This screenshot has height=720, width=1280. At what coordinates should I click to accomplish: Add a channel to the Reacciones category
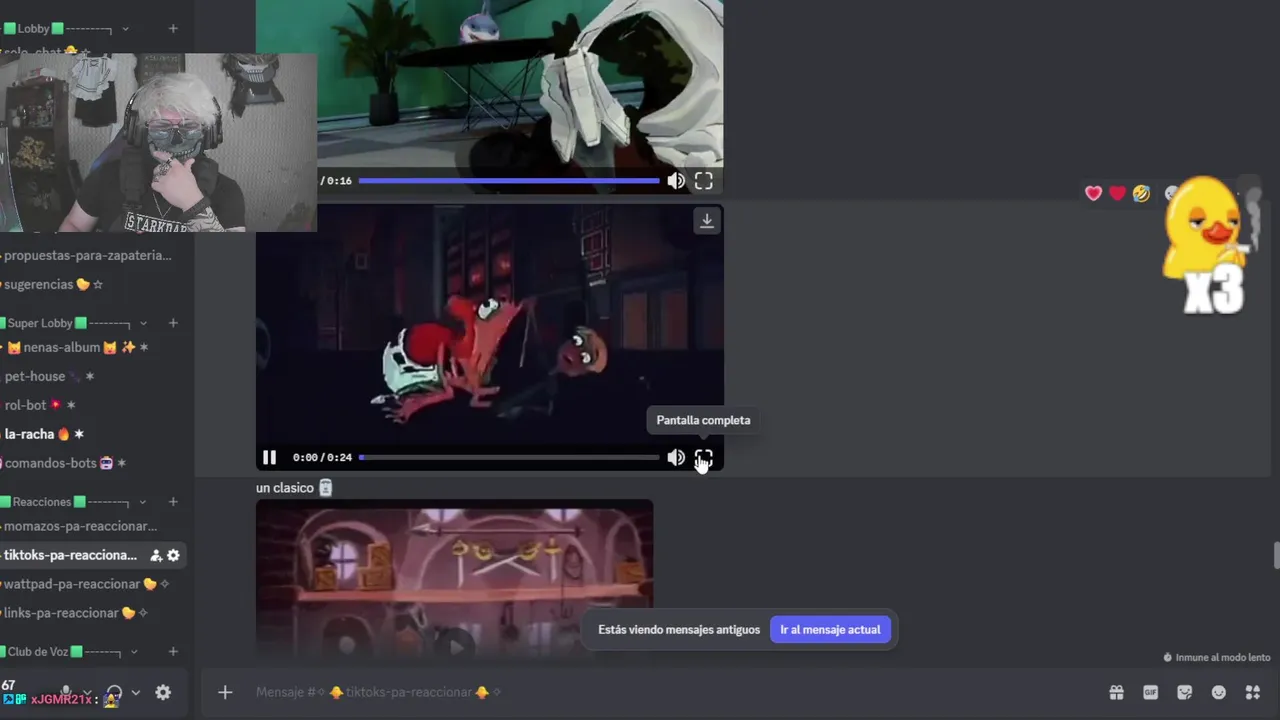[x=173, y=502]
